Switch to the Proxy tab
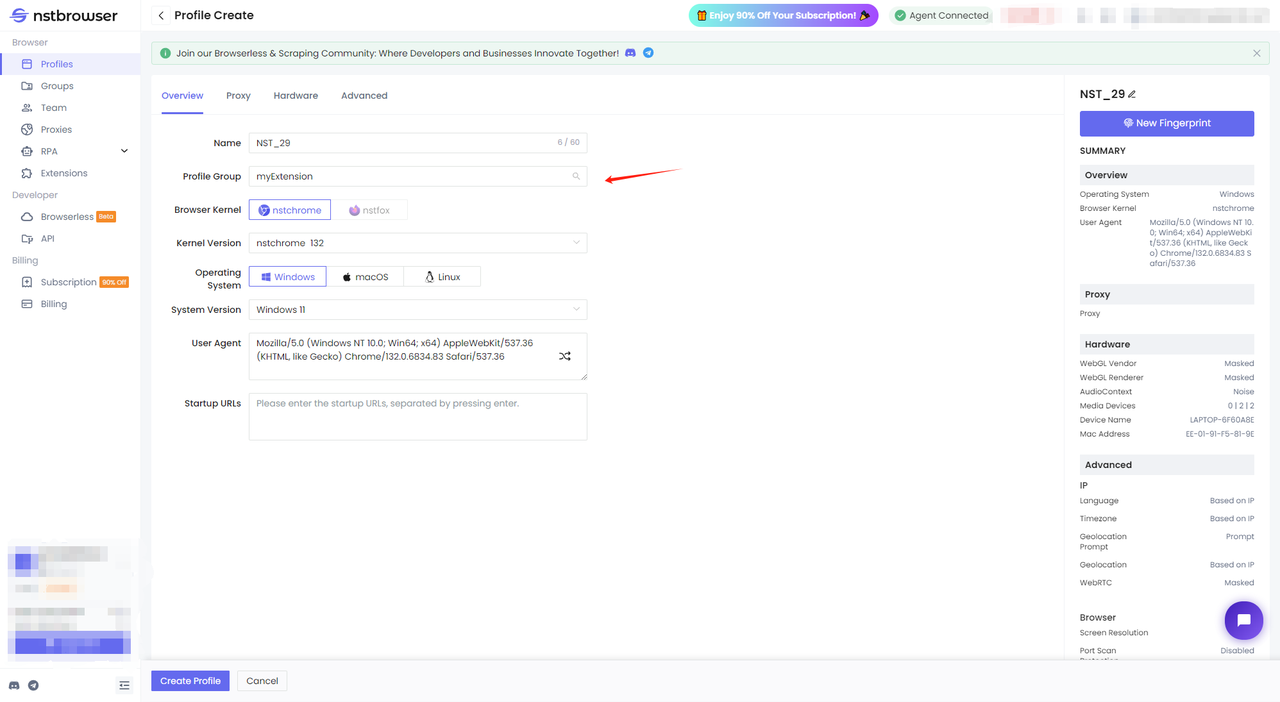Screen dimensions: 1280x702 (x=238, y=96)
